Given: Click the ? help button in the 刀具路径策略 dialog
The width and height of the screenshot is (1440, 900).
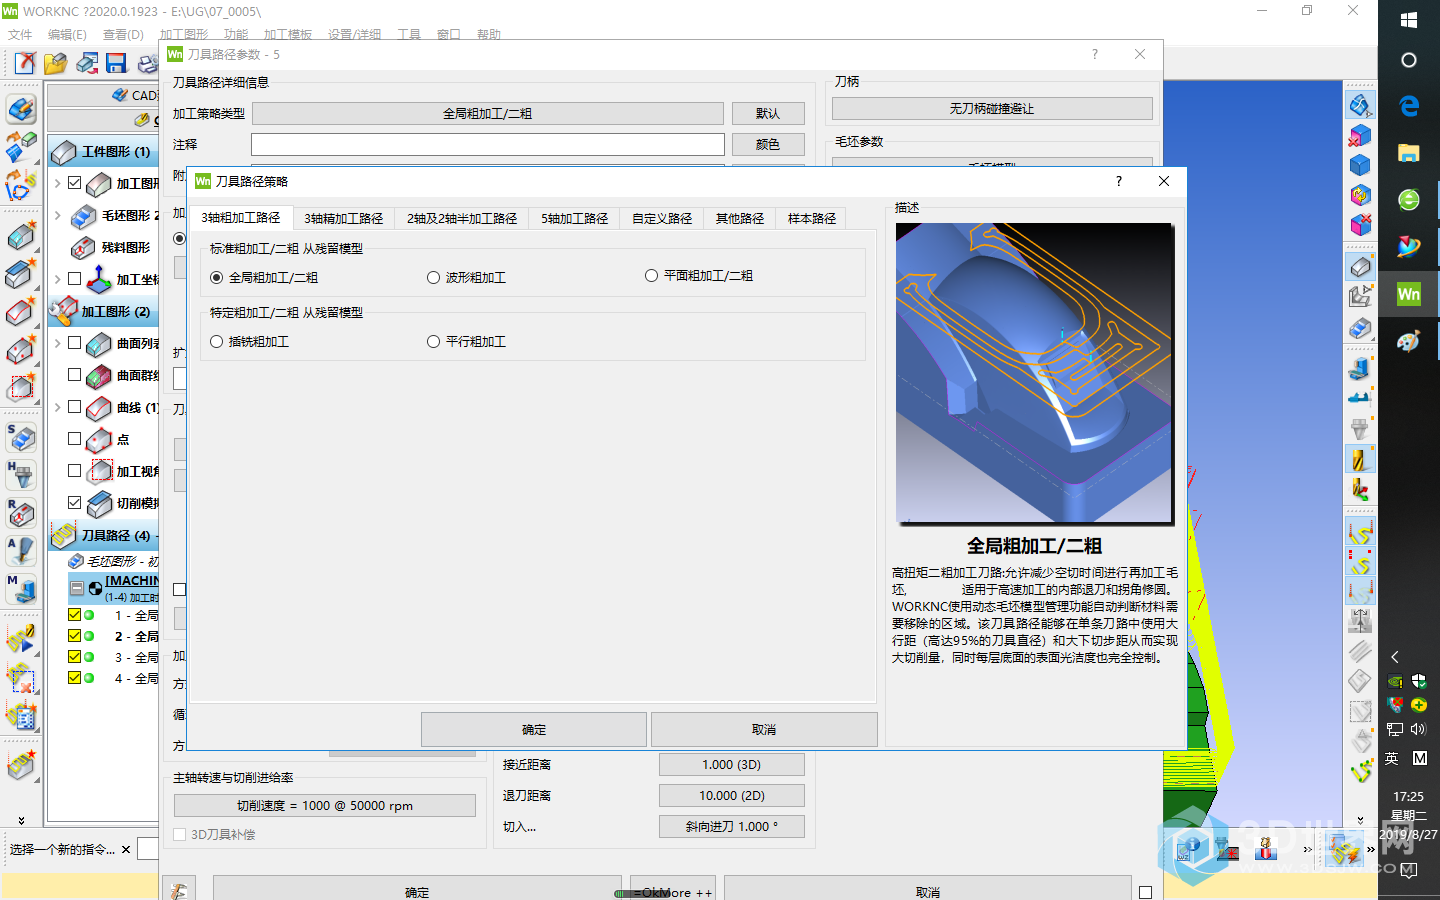Looking at the screenshot, I should (x=1119, y=181).
